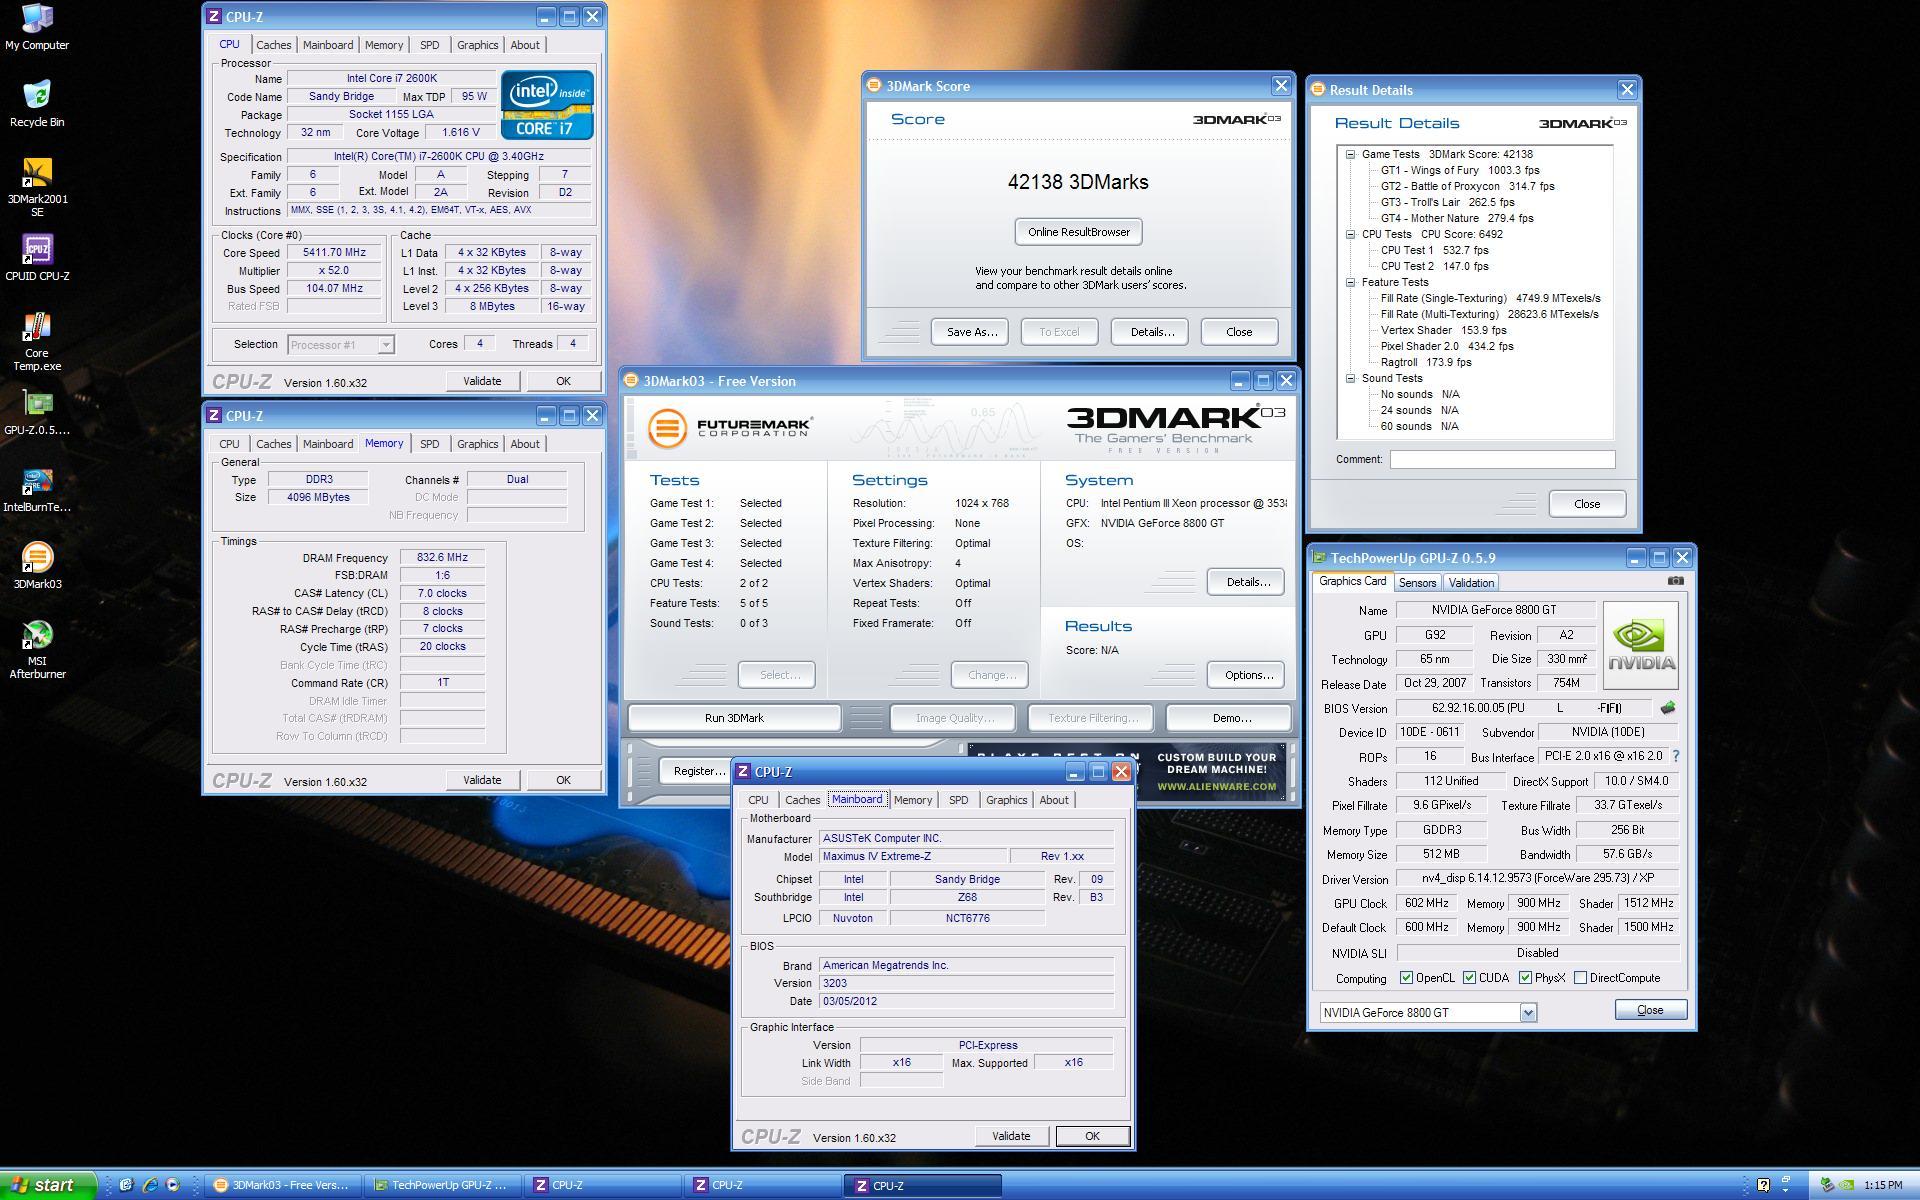Switch to Caches tab in top CPU-Z
Viewport: 1920px width, 1200px height.
click(273, 45)
